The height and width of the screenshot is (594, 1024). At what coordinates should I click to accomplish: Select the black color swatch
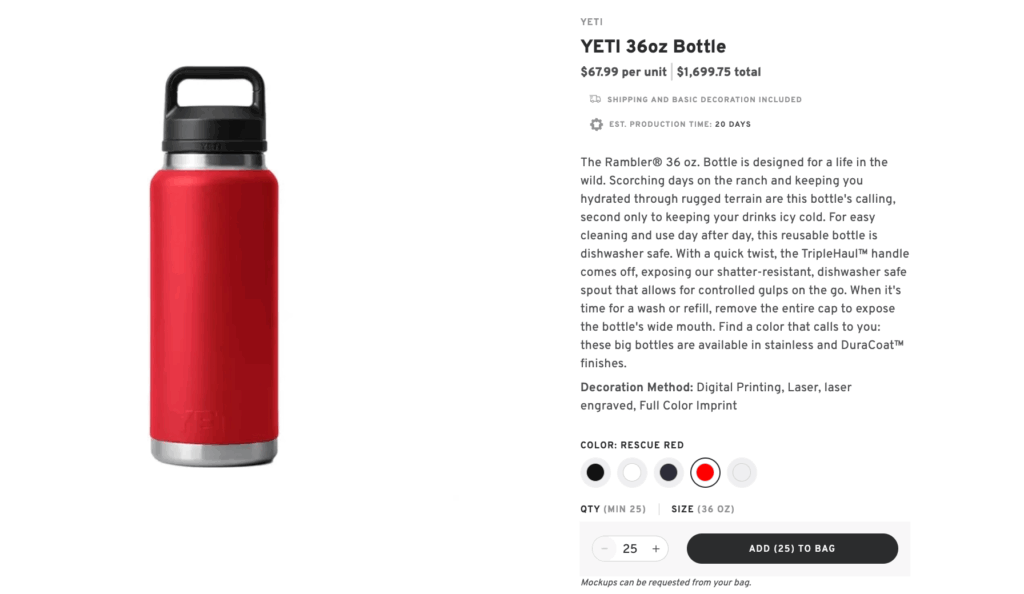(x=595, y=471)
